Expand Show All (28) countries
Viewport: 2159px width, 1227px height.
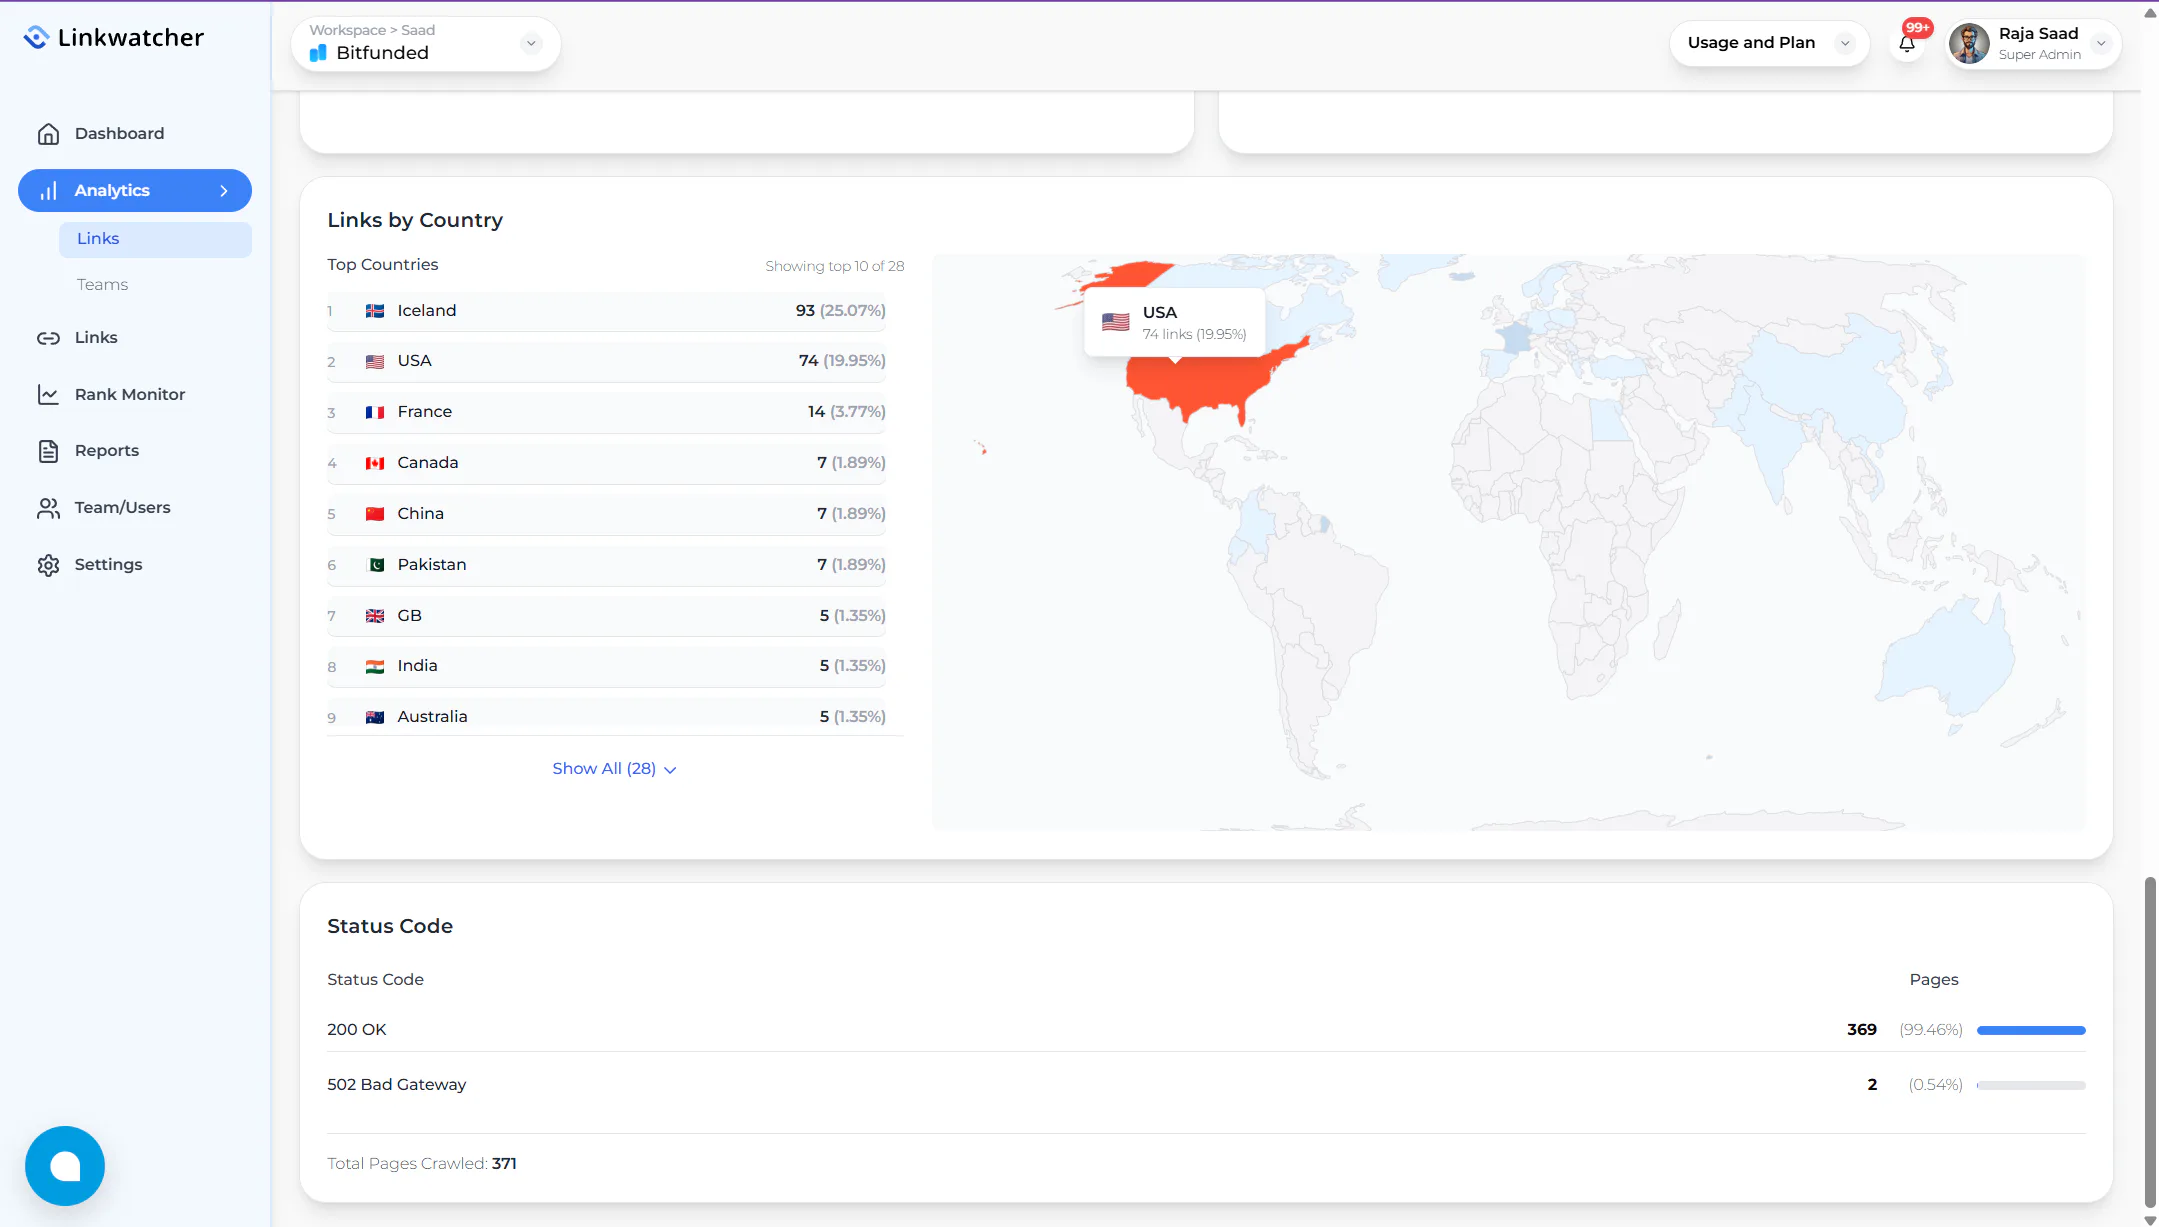[614, 769]
